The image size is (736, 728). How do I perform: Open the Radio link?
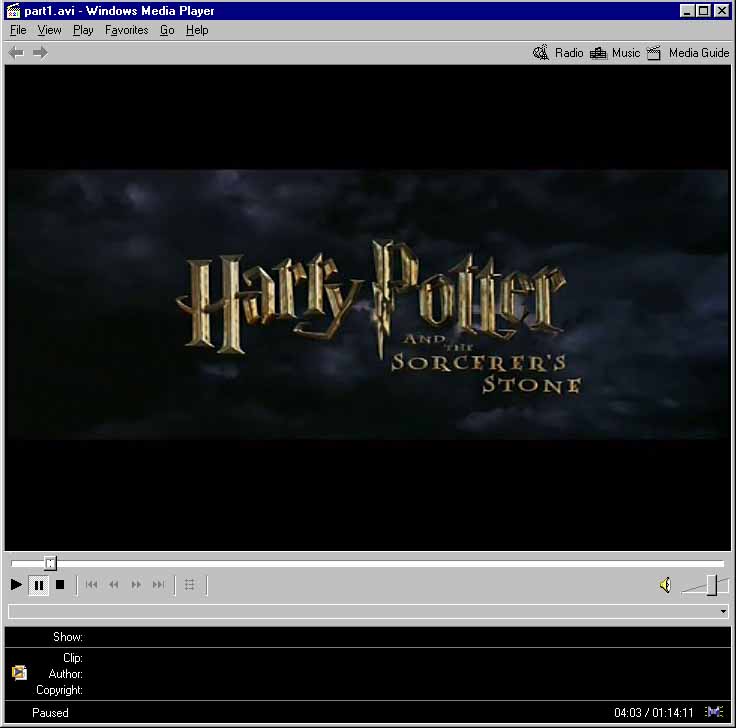click(x=569, y=53)
